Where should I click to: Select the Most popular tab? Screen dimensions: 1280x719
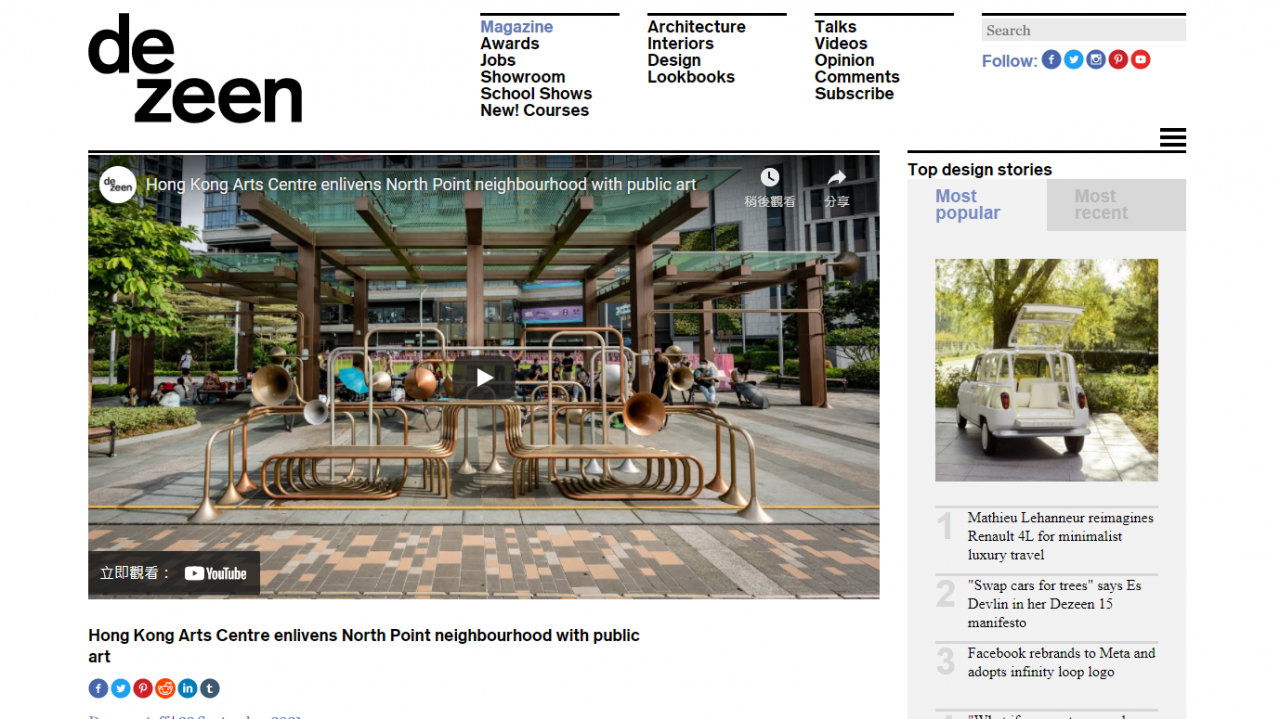click(x=967, y=205)
